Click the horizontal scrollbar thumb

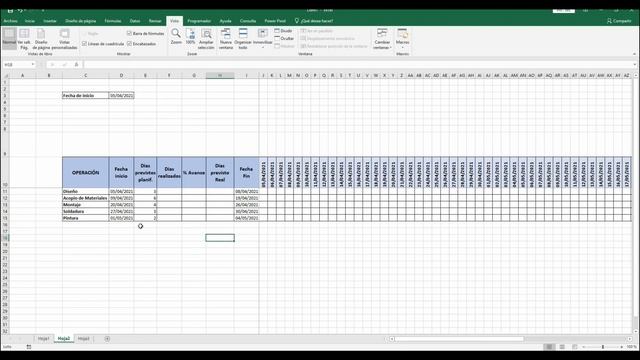pyautogui.click(x=459, y=339)
